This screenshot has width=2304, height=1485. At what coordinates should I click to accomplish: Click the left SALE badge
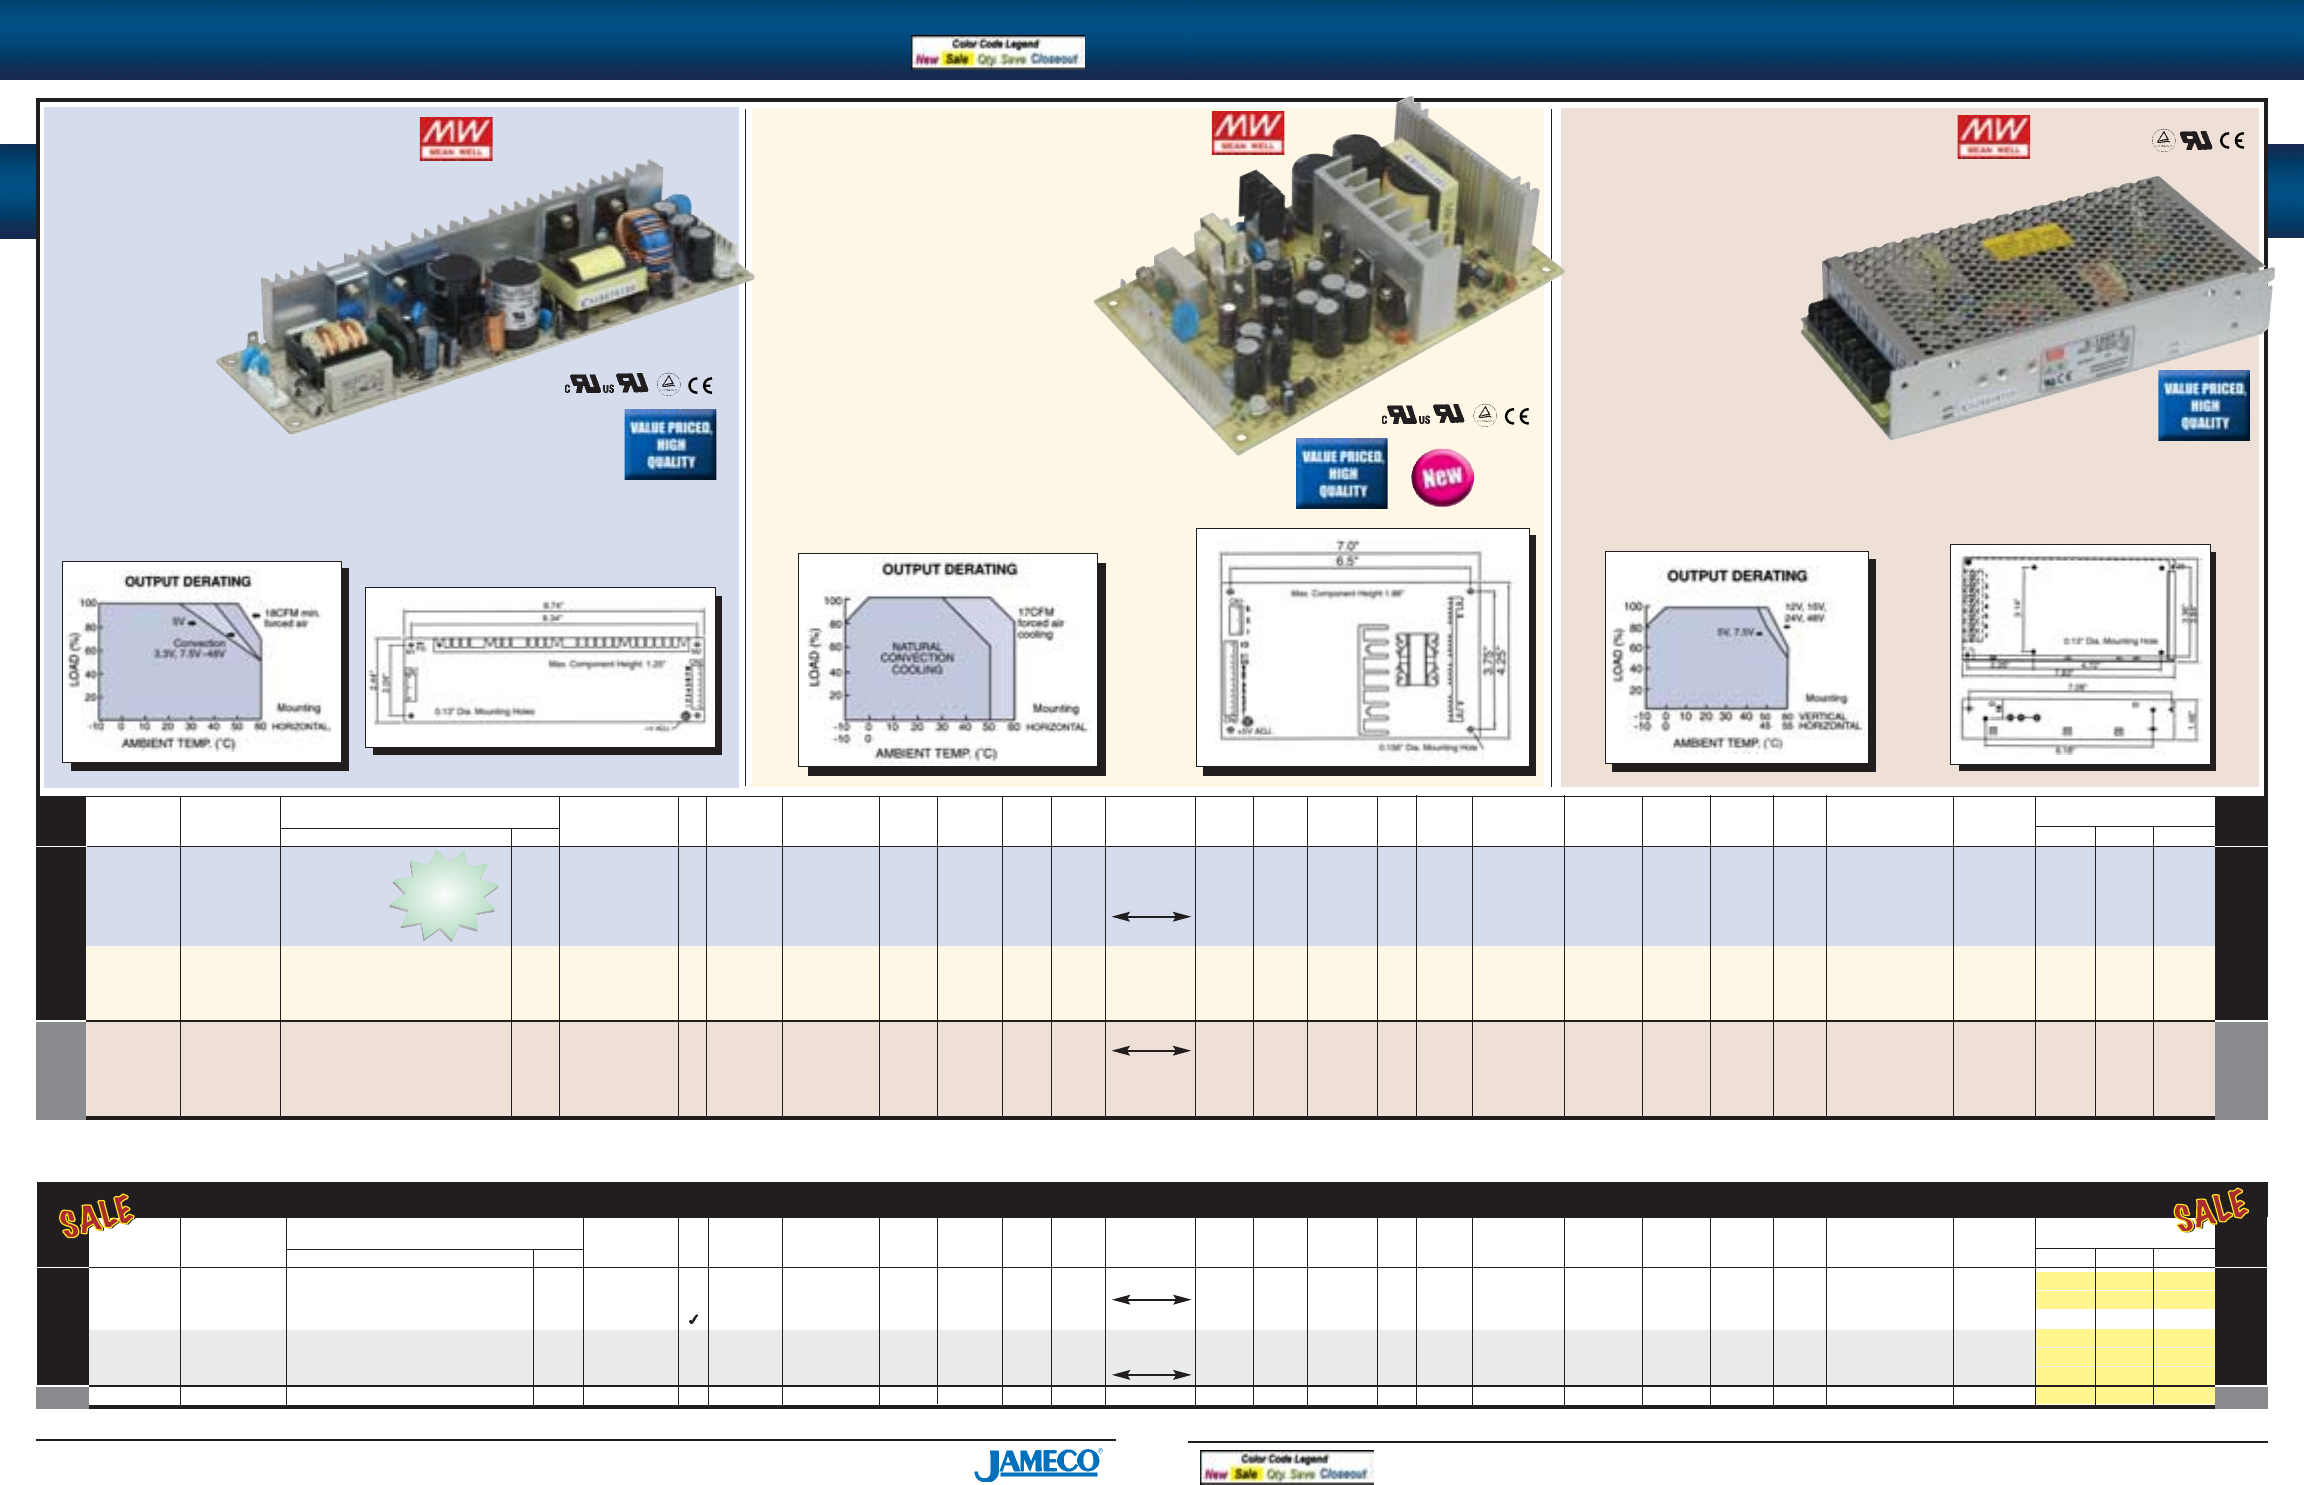pyautogui.click(x=96, y=1216)
